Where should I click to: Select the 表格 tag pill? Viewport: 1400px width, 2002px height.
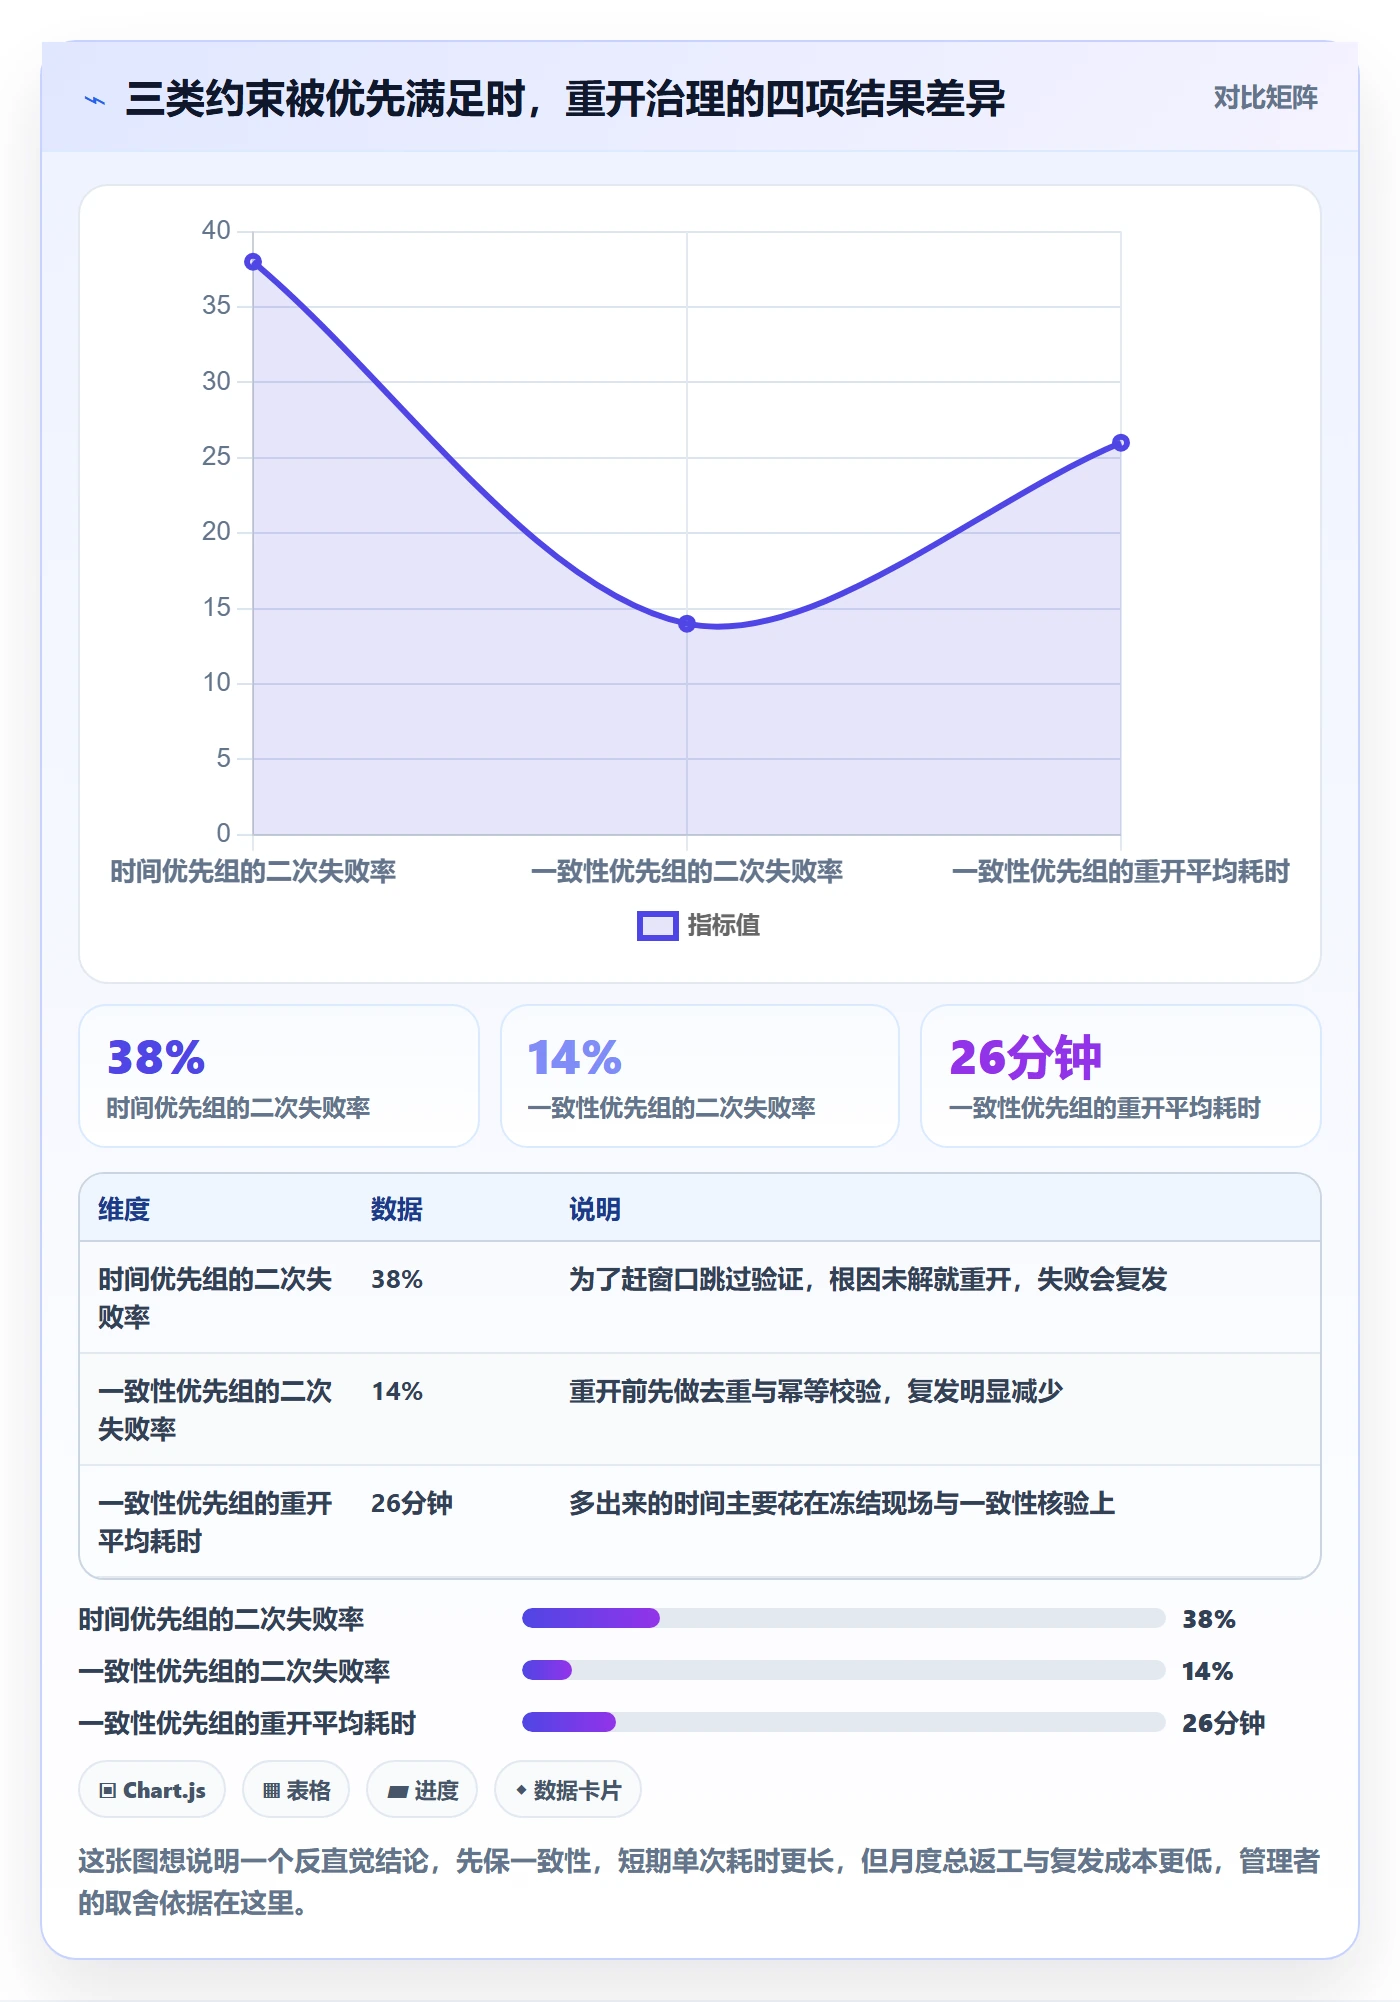click(x=296, y=1790)
